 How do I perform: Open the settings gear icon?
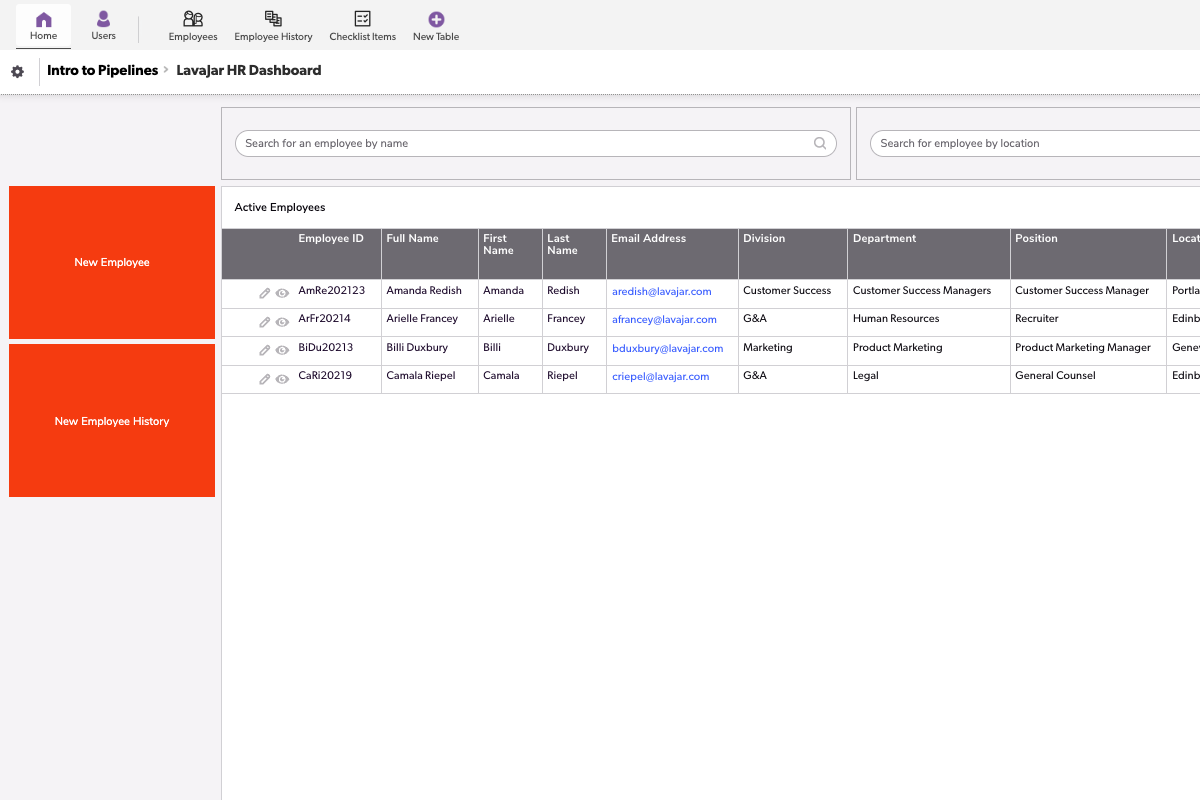tap(17, 72)
